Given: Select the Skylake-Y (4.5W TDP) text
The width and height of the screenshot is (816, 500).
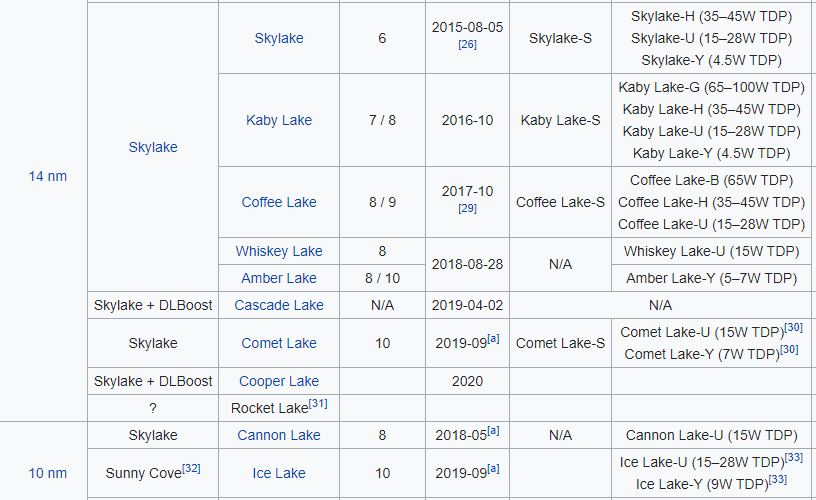Looking at the screenshot, I should tap(711, 60).
